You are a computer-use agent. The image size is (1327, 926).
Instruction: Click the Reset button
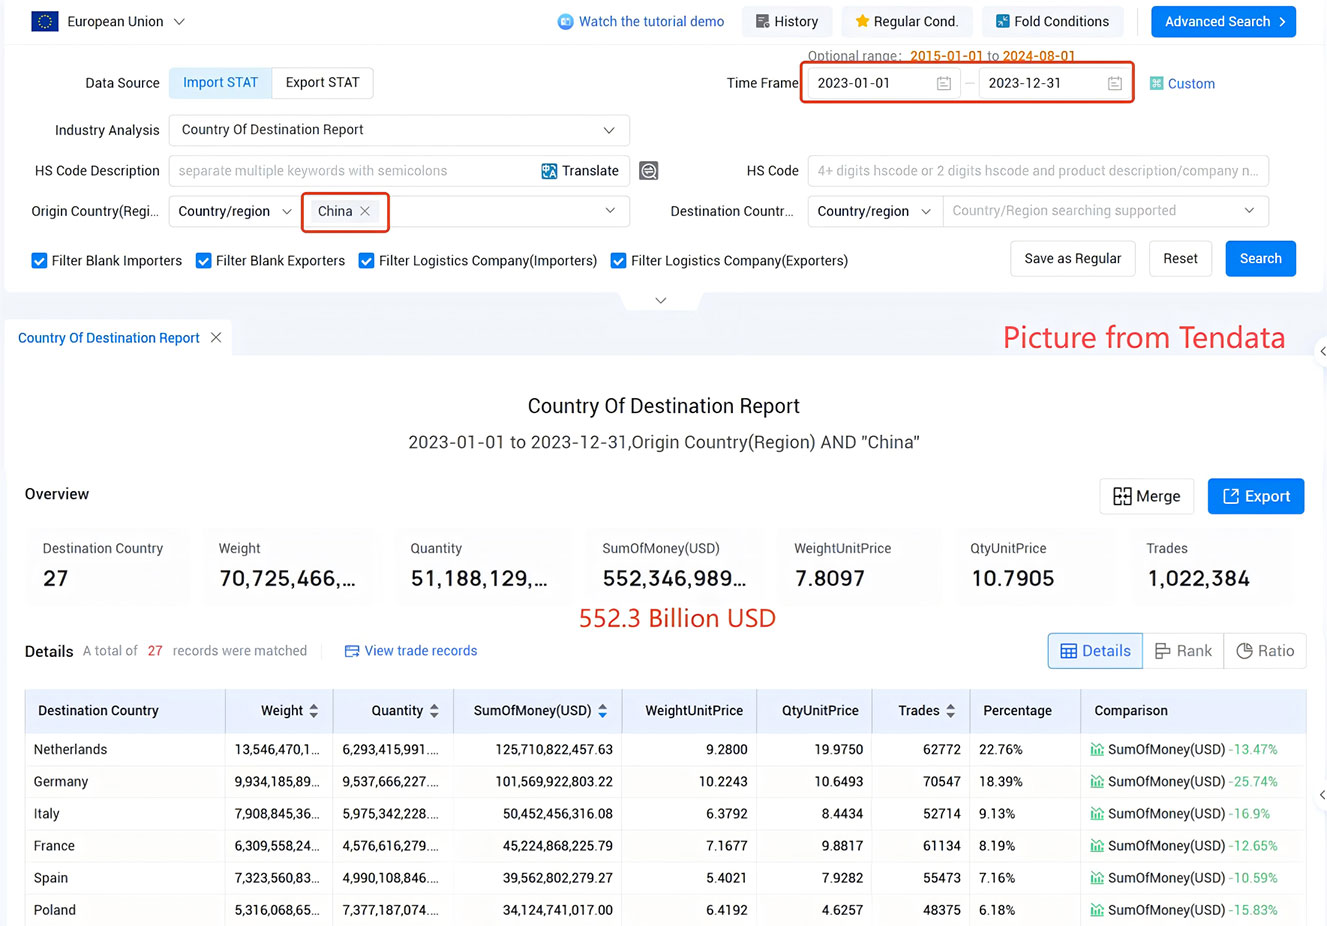1180,259
